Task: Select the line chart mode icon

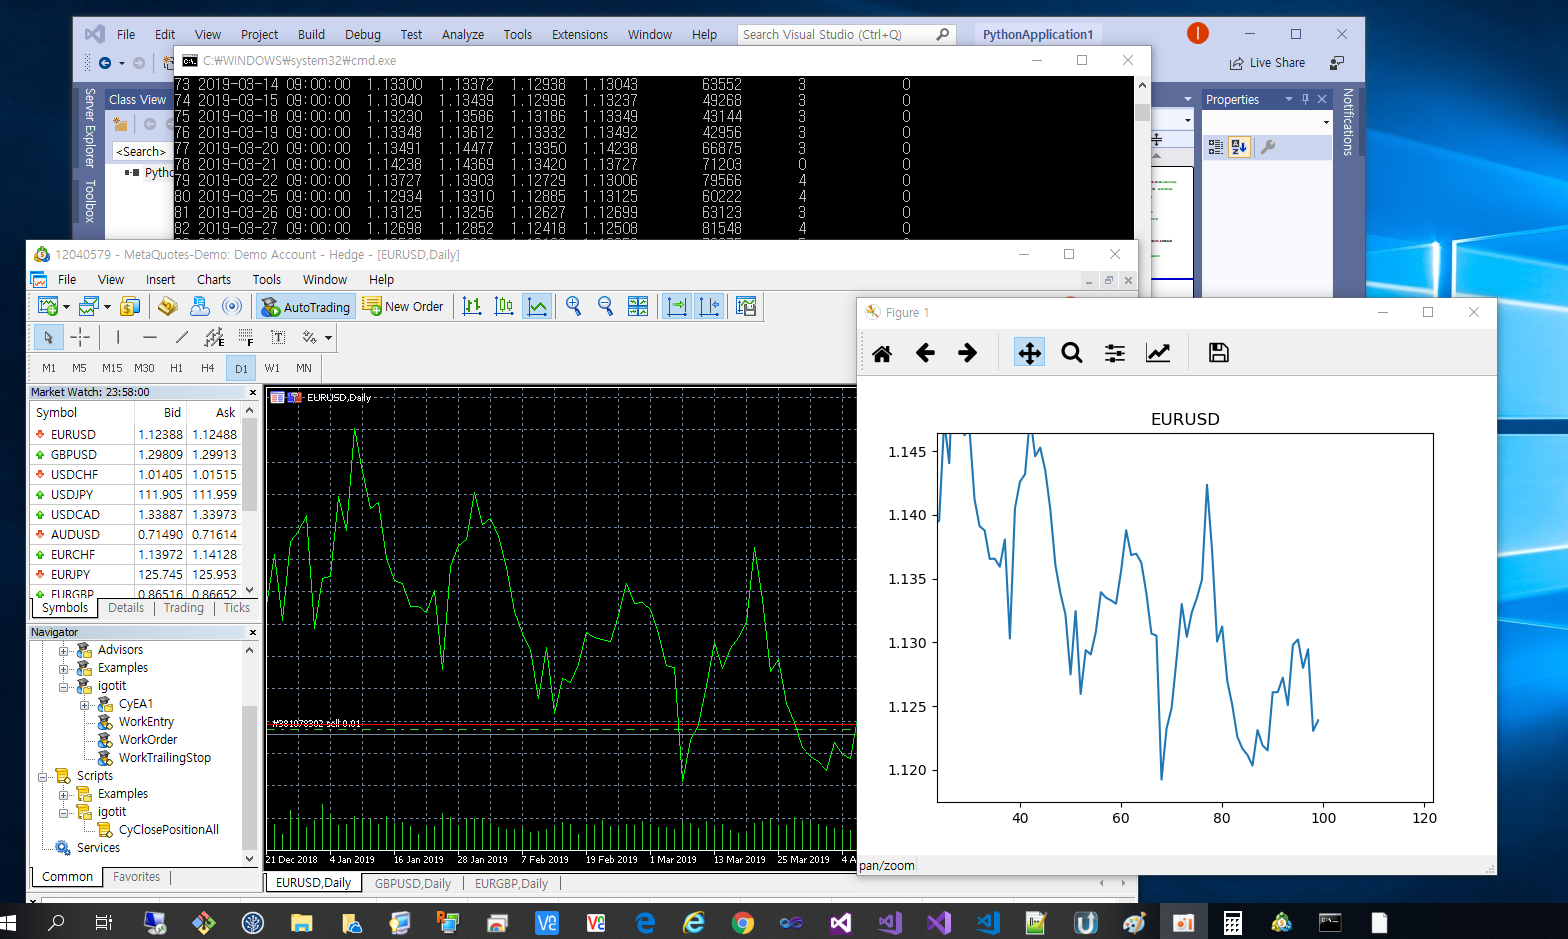Action: [537, 306]
